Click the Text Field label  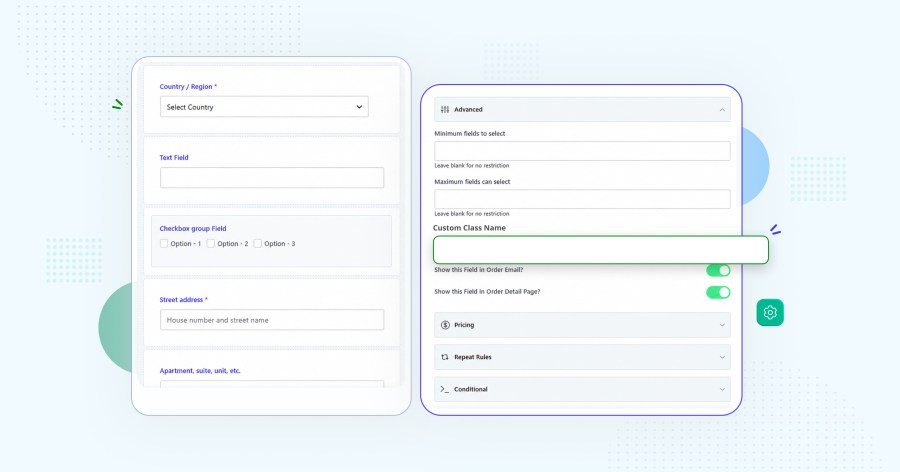pos(174,157)
